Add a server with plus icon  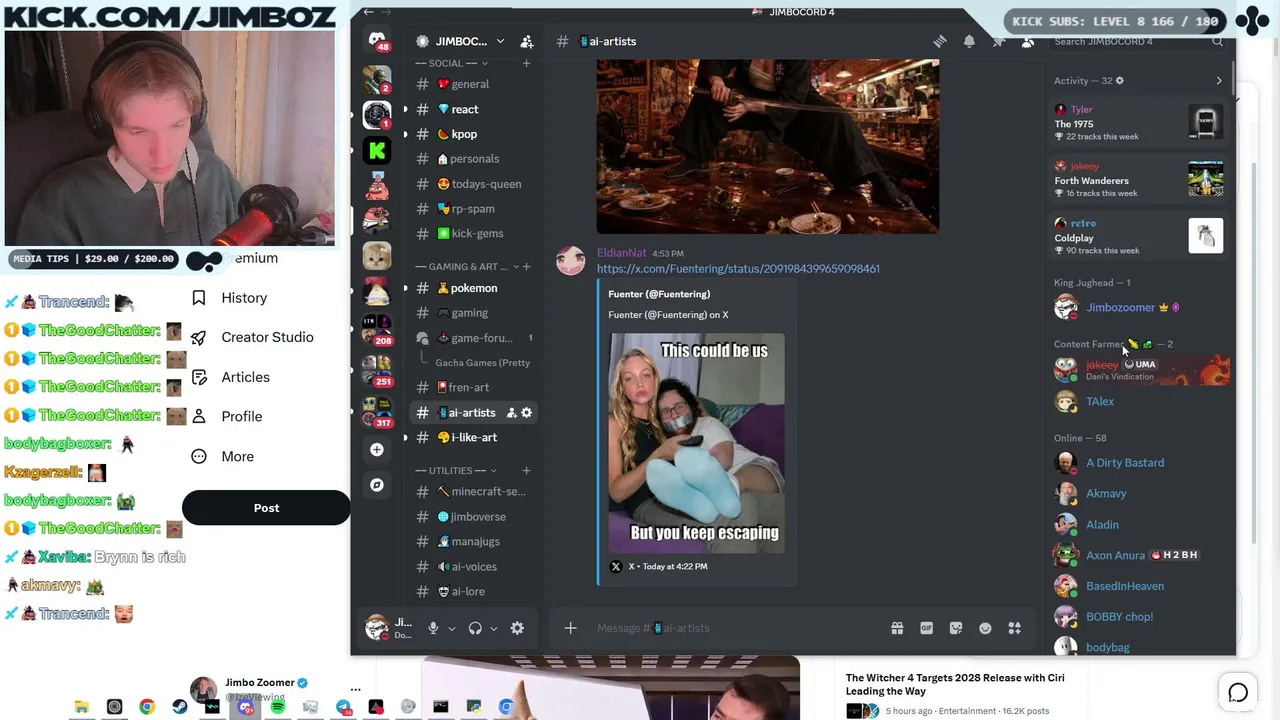[377, 450]
